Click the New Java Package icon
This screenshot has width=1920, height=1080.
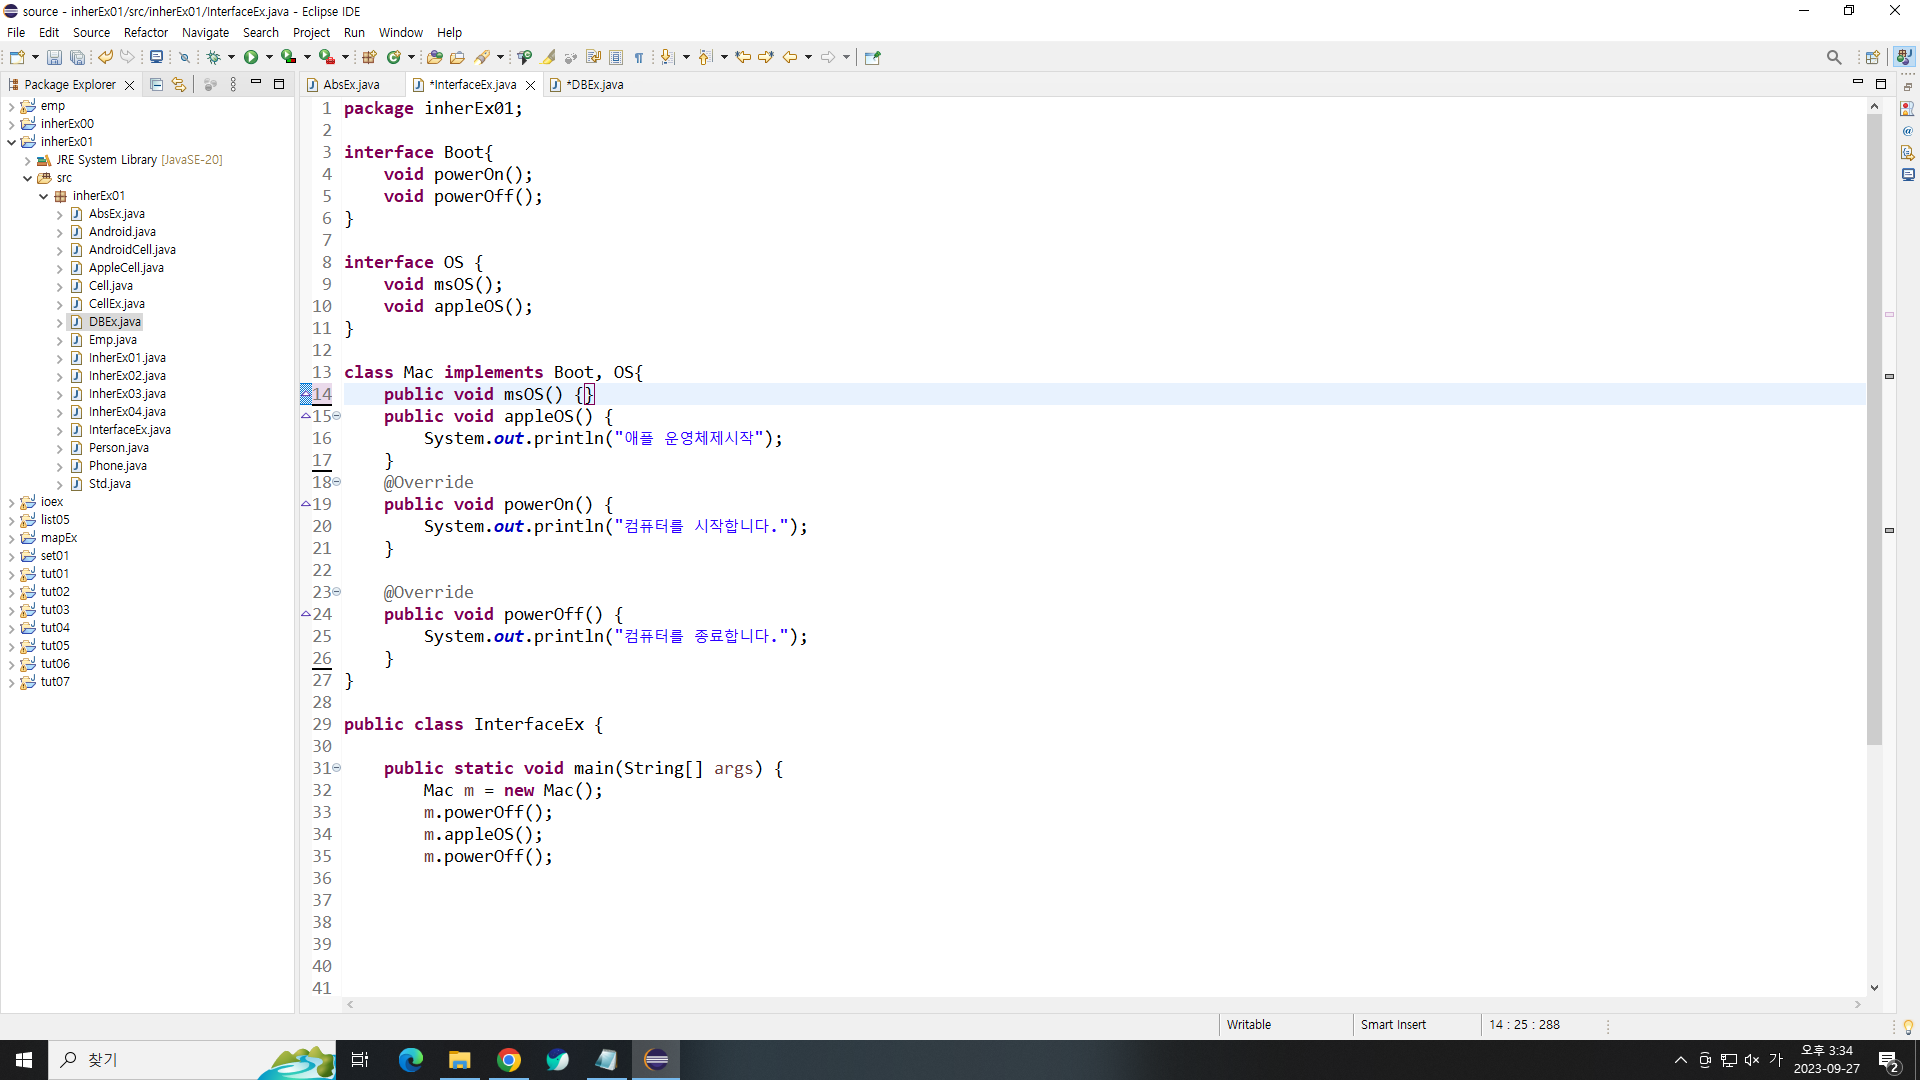pyautogui.click(x=369, y=57)
